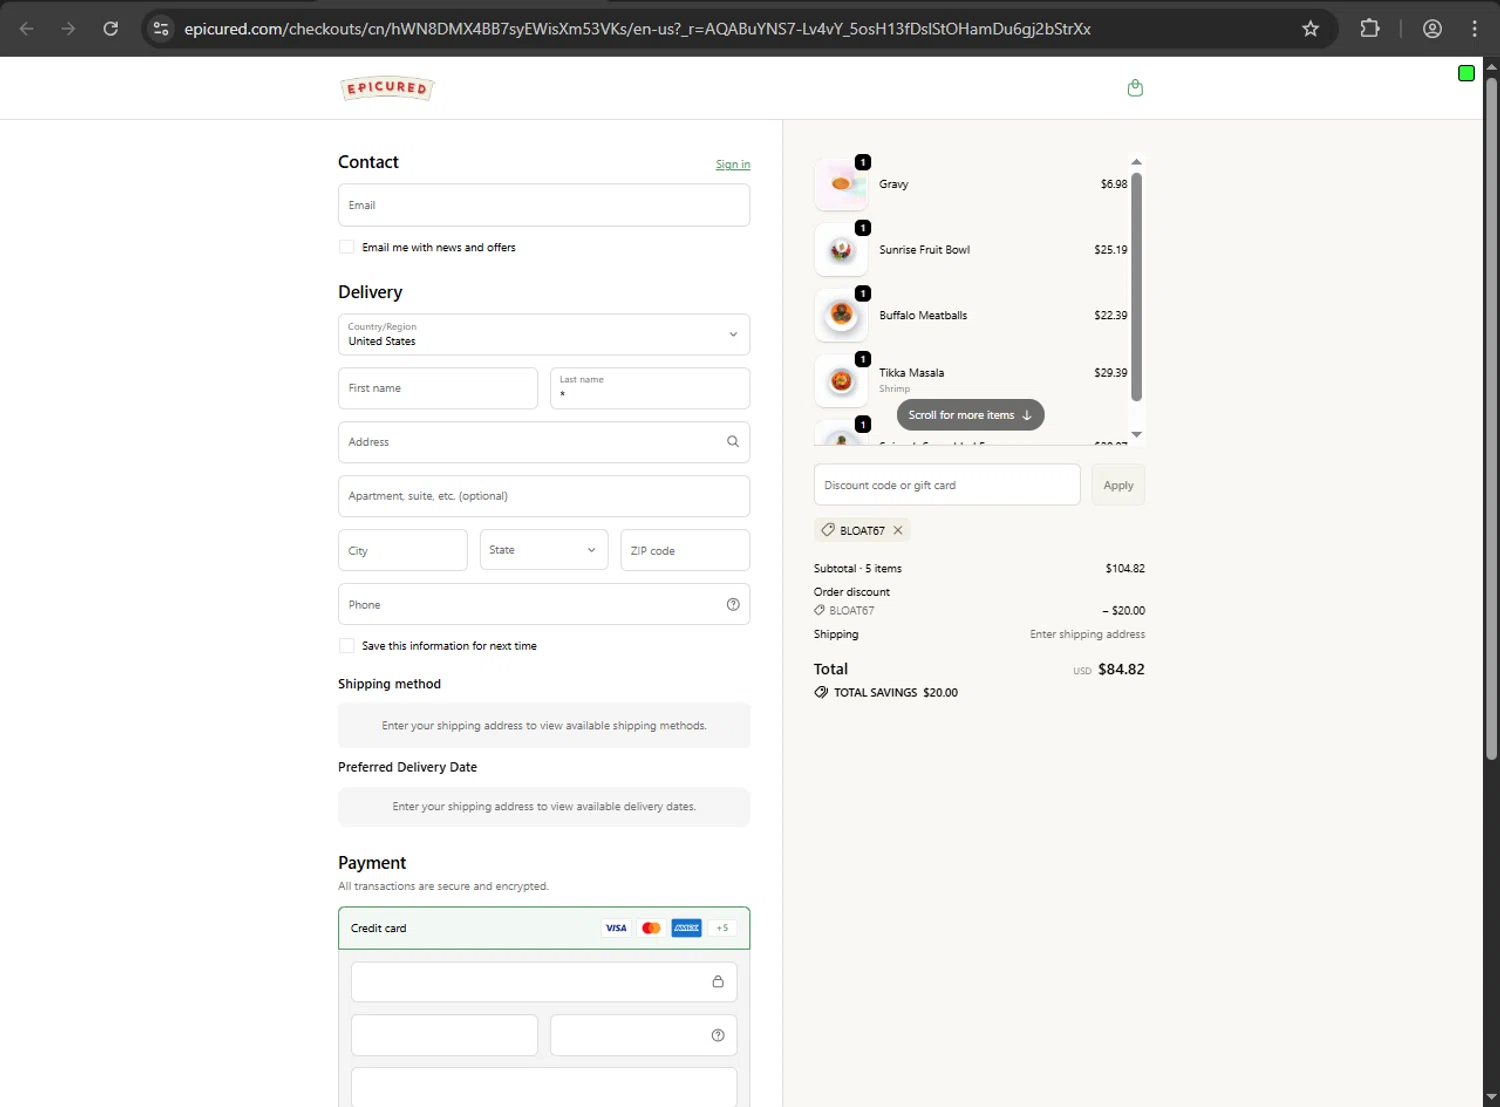Open browser extensions menu

click(x=1370, y=28)
